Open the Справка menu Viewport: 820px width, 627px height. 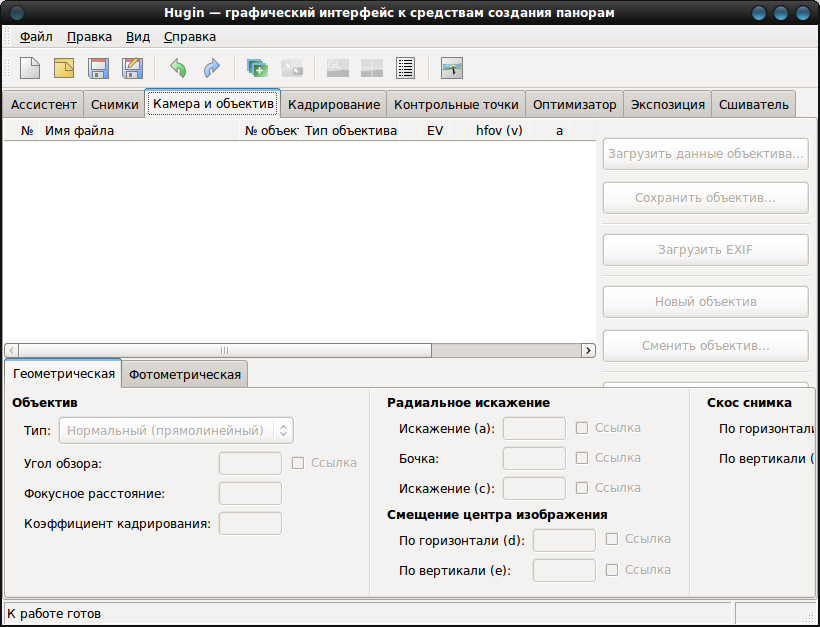click(190, 37)
